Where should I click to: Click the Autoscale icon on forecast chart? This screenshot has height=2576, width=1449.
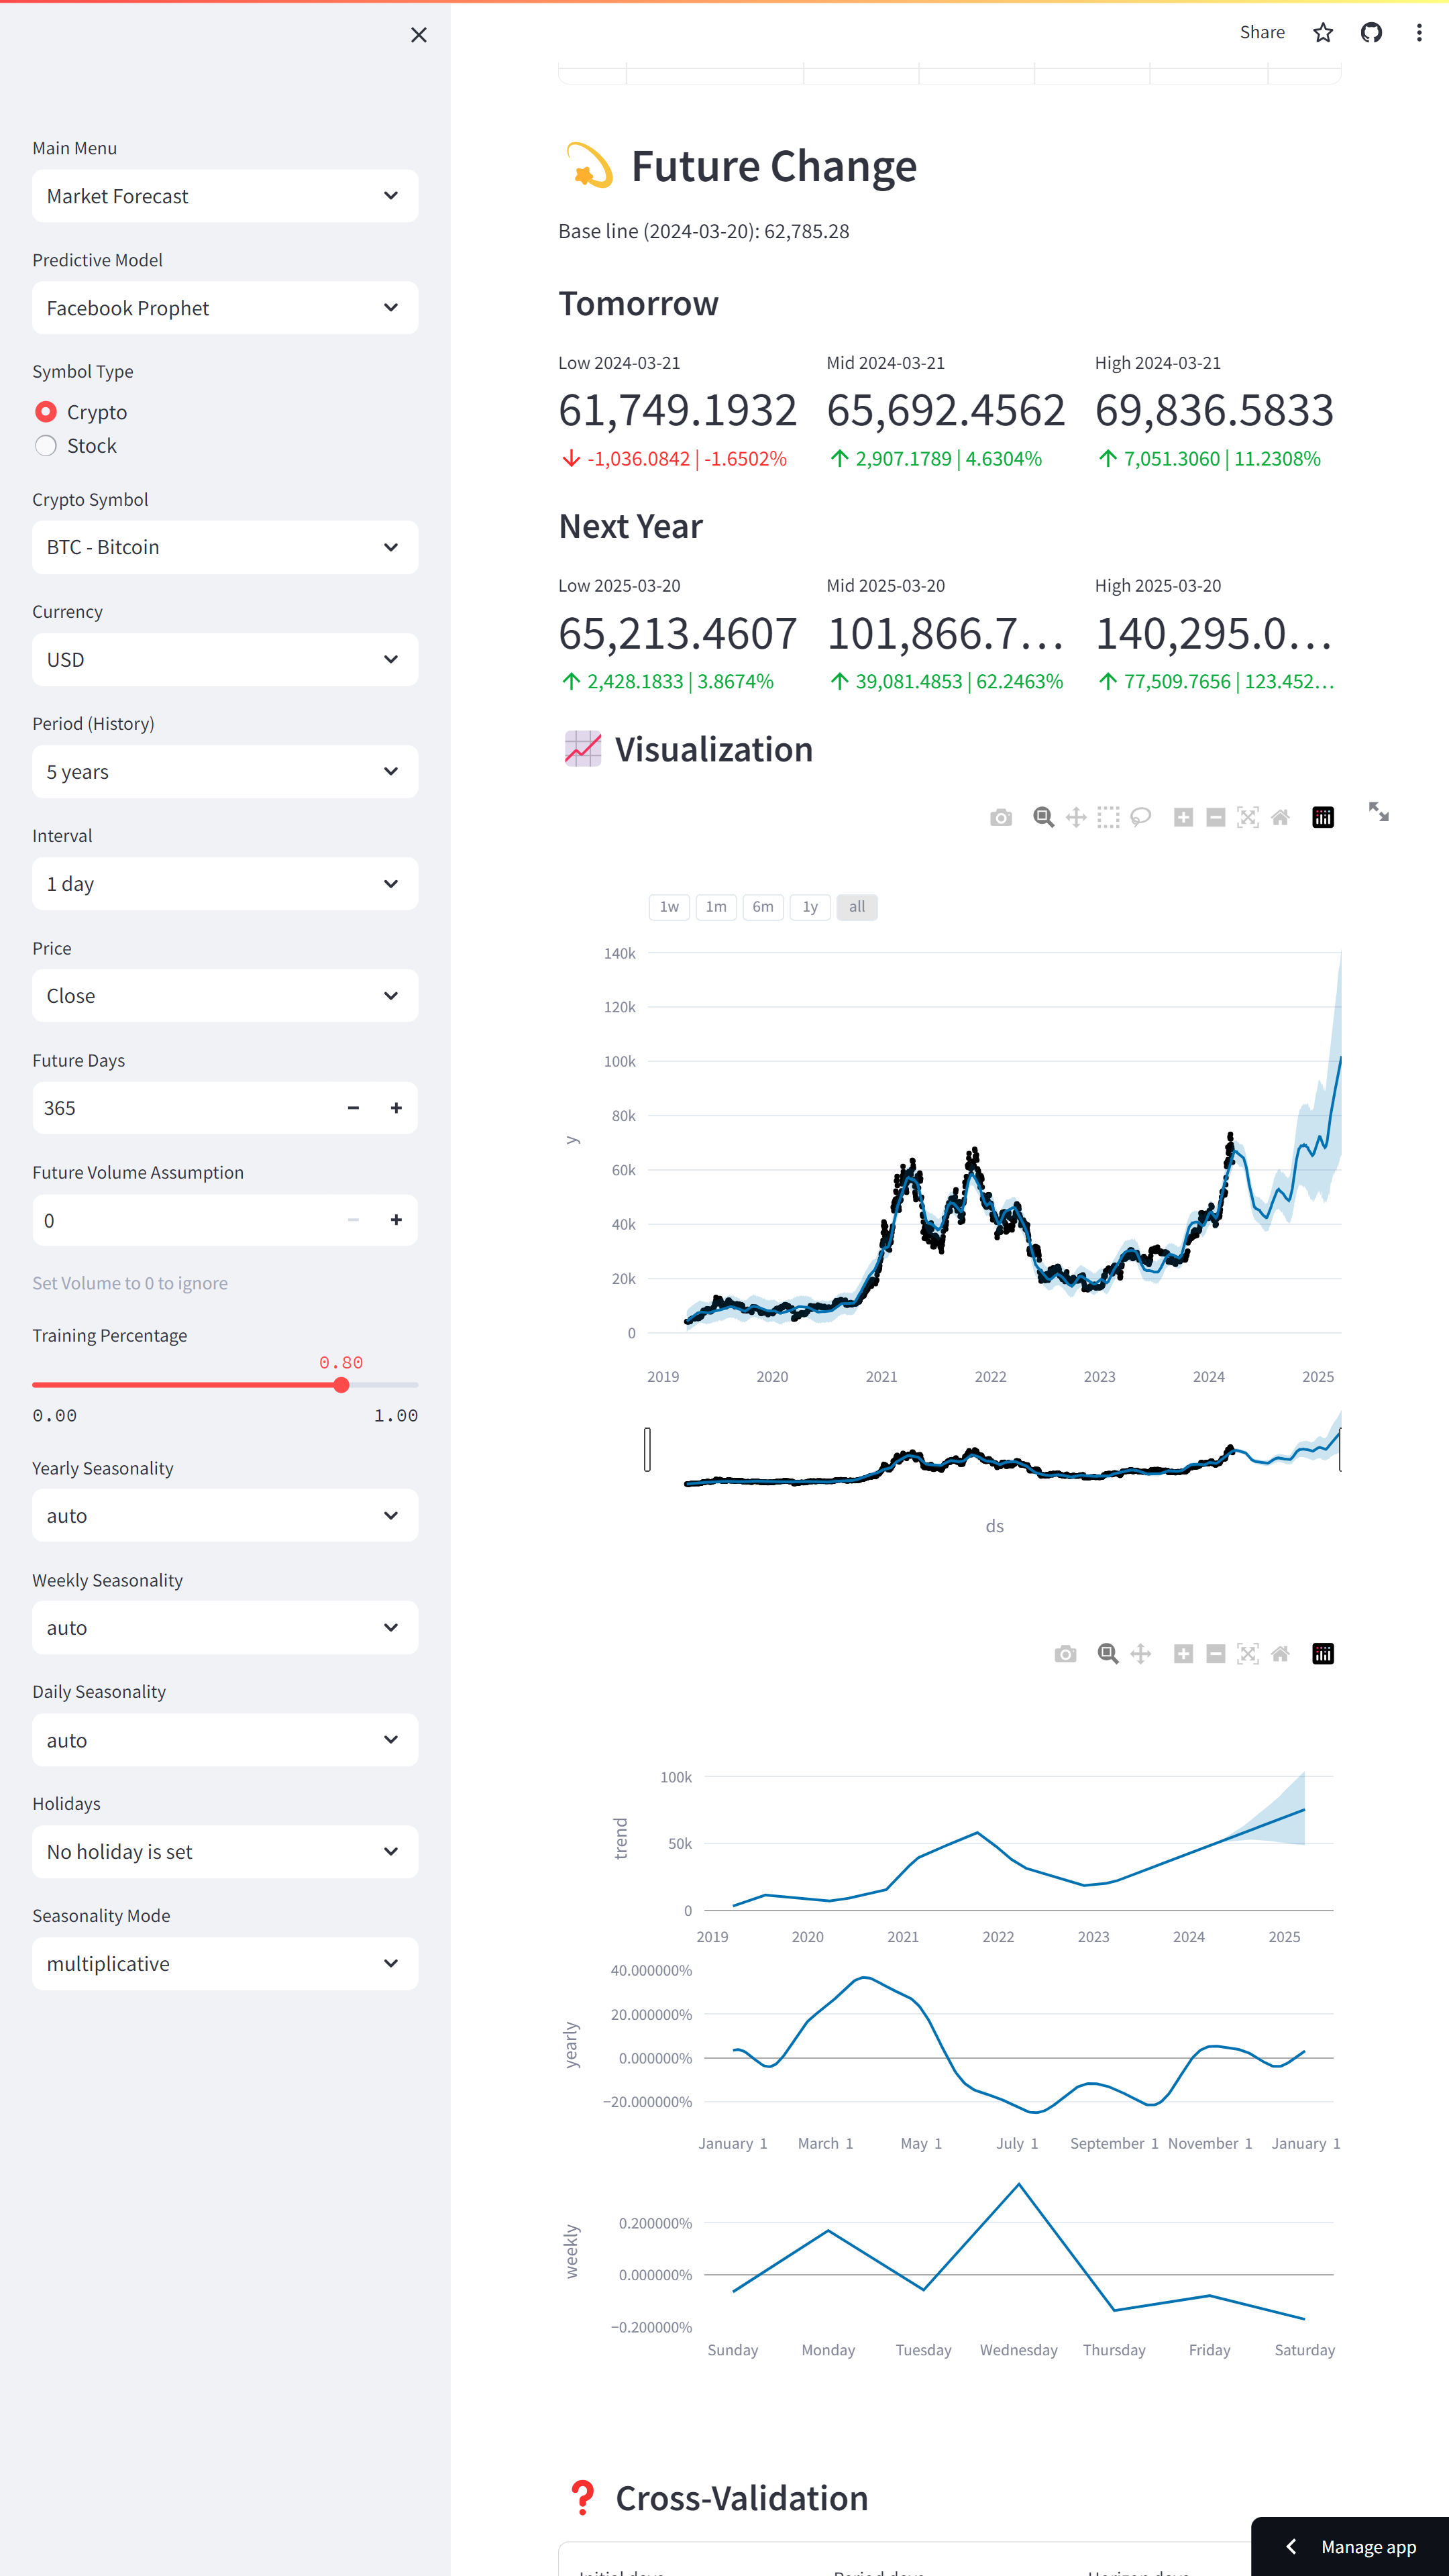(1247, 818)
